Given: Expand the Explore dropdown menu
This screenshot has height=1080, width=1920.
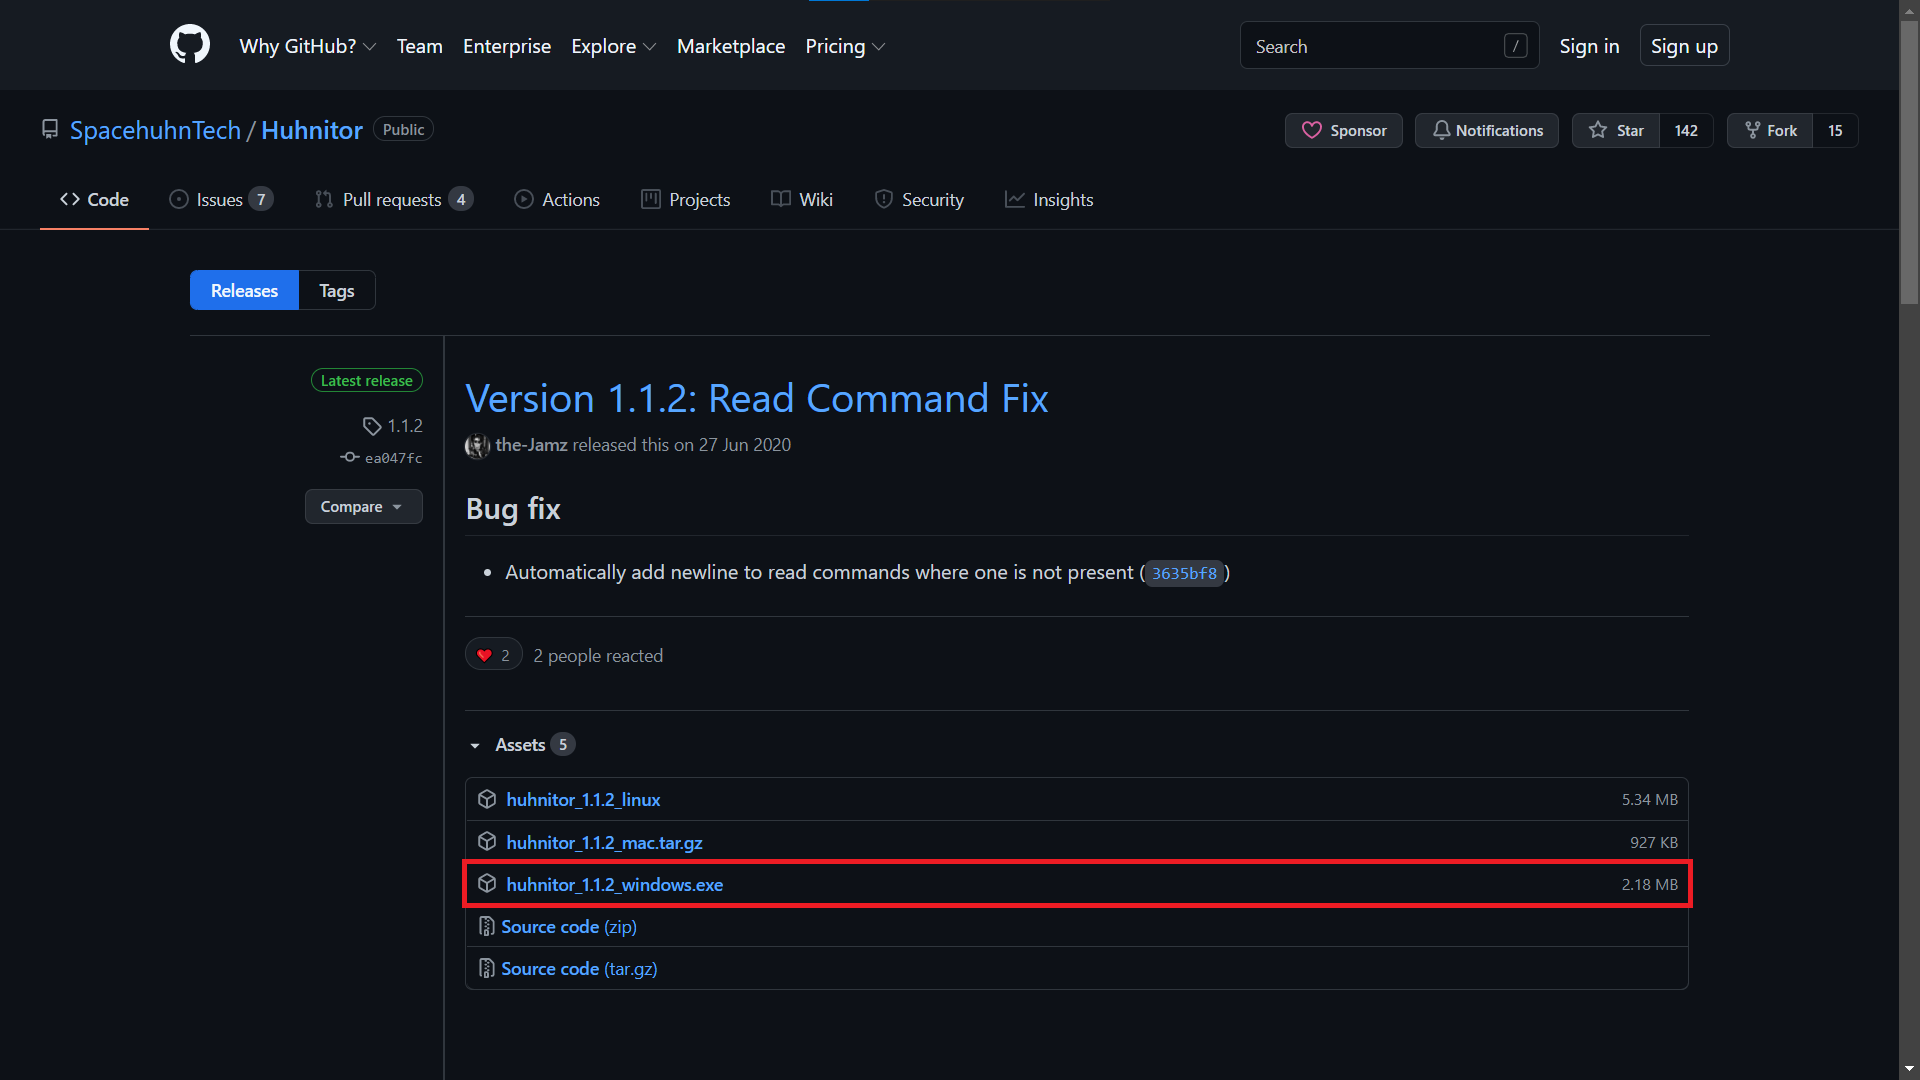Looking at the screenshot, I should tap(614, 46).
